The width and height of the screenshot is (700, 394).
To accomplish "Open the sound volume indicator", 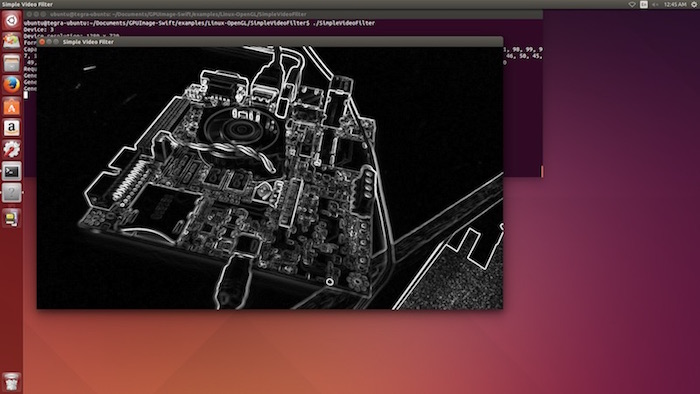I will 655,4.
